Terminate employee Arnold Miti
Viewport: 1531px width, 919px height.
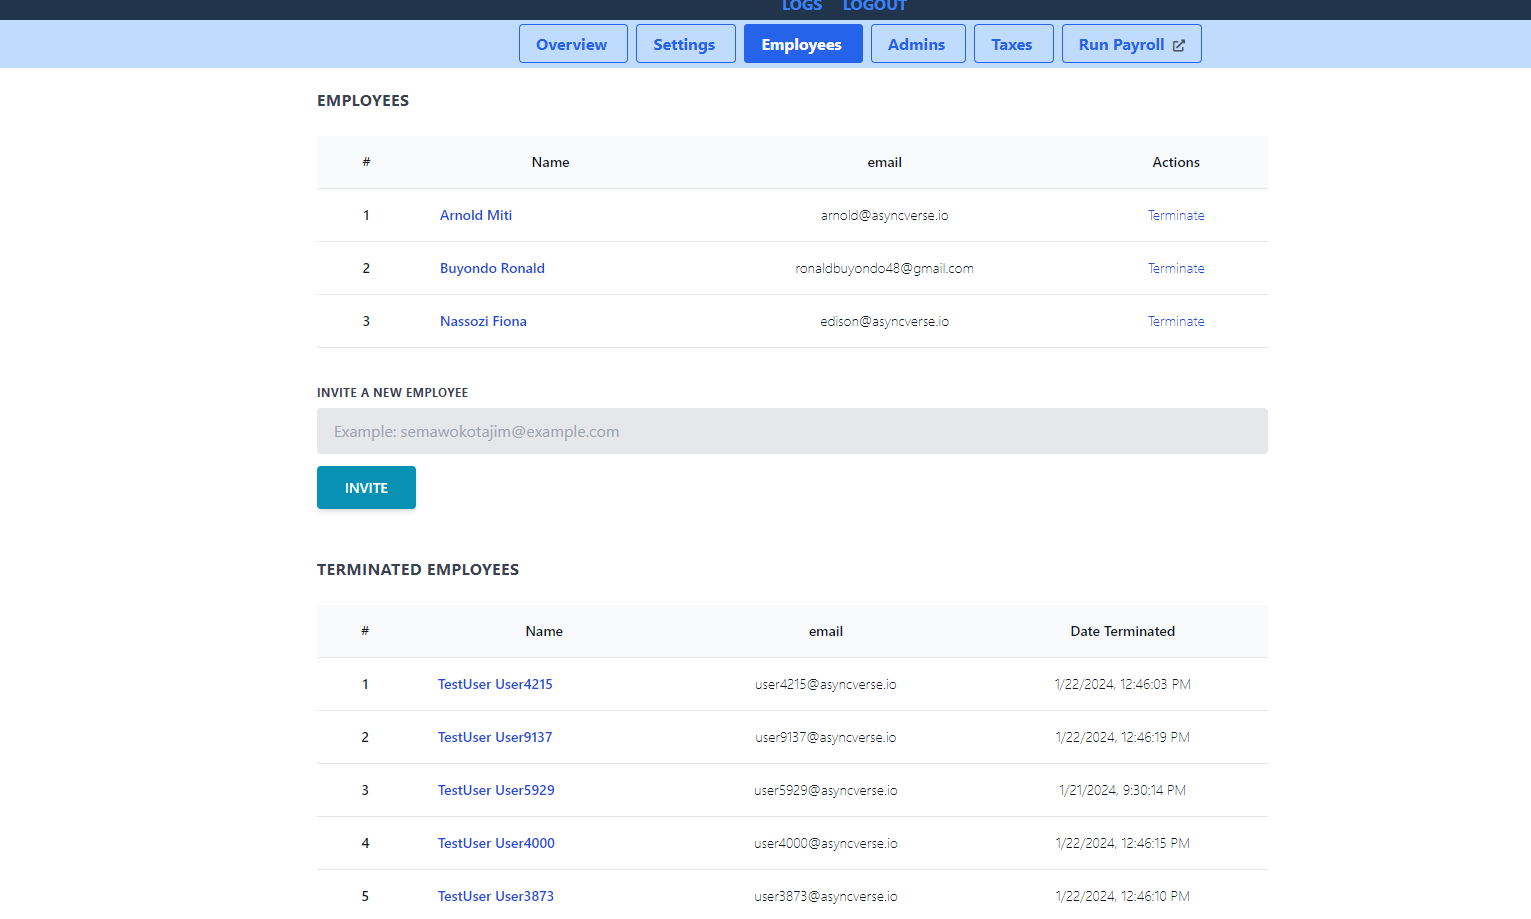click(1176, 215)
